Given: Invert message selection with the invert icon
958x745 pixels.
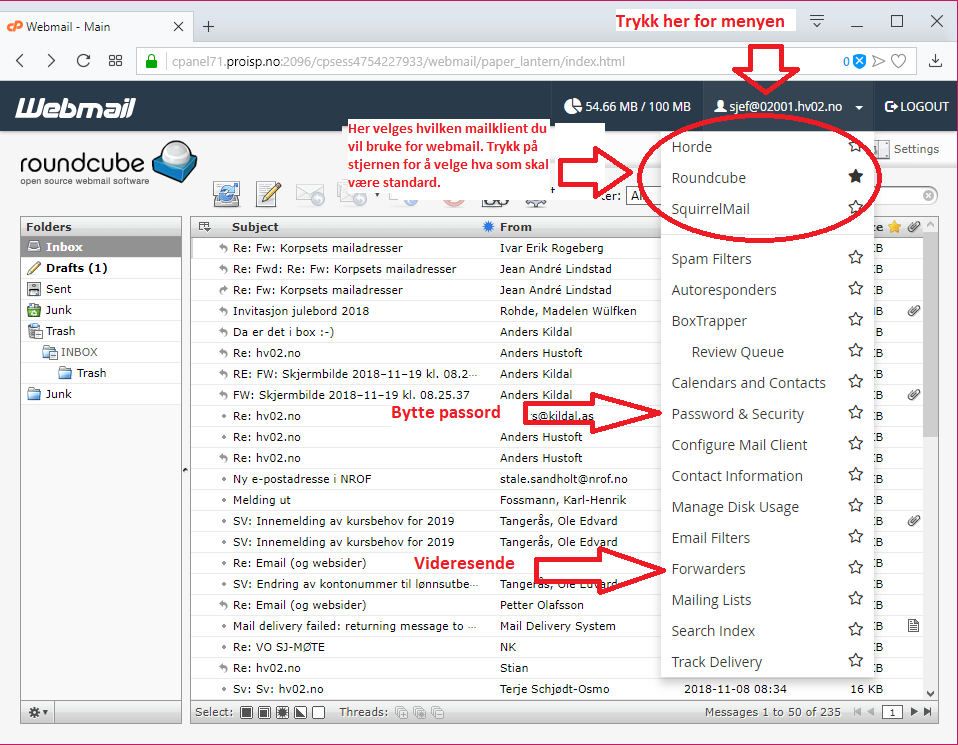Looking at the screenshot, I should tap(300, 712).
